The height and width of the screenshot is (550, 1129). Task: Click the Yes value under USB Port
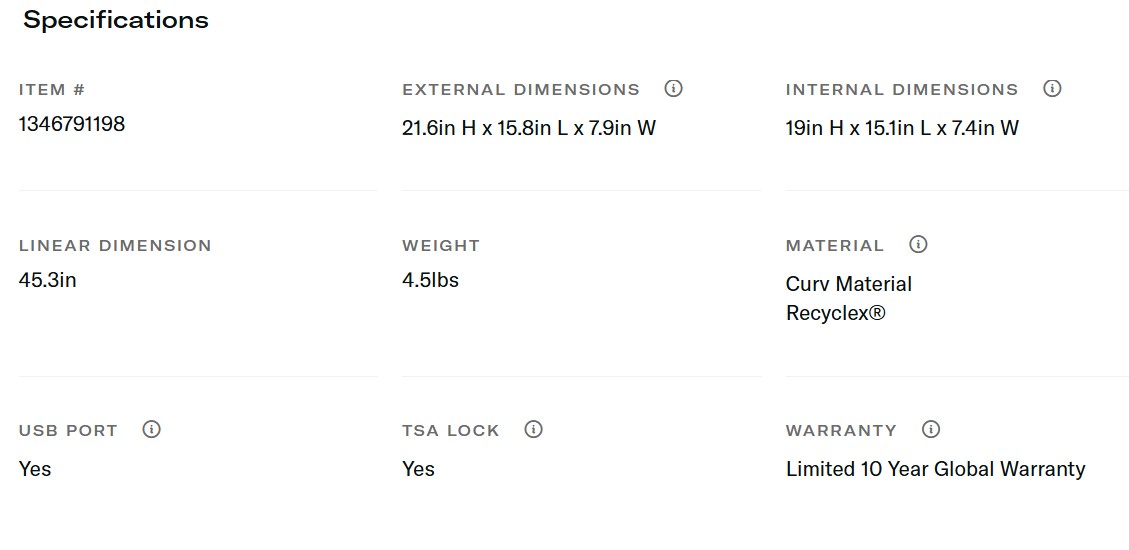pyautogui.click(x=35, y=469)
